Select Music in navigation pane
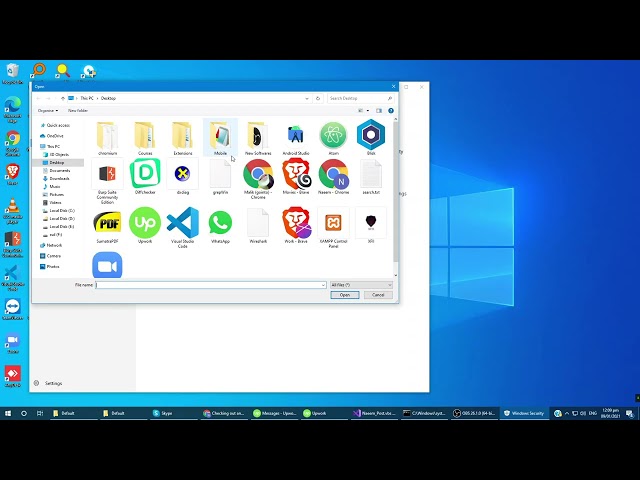 click(x=55, y=187)
